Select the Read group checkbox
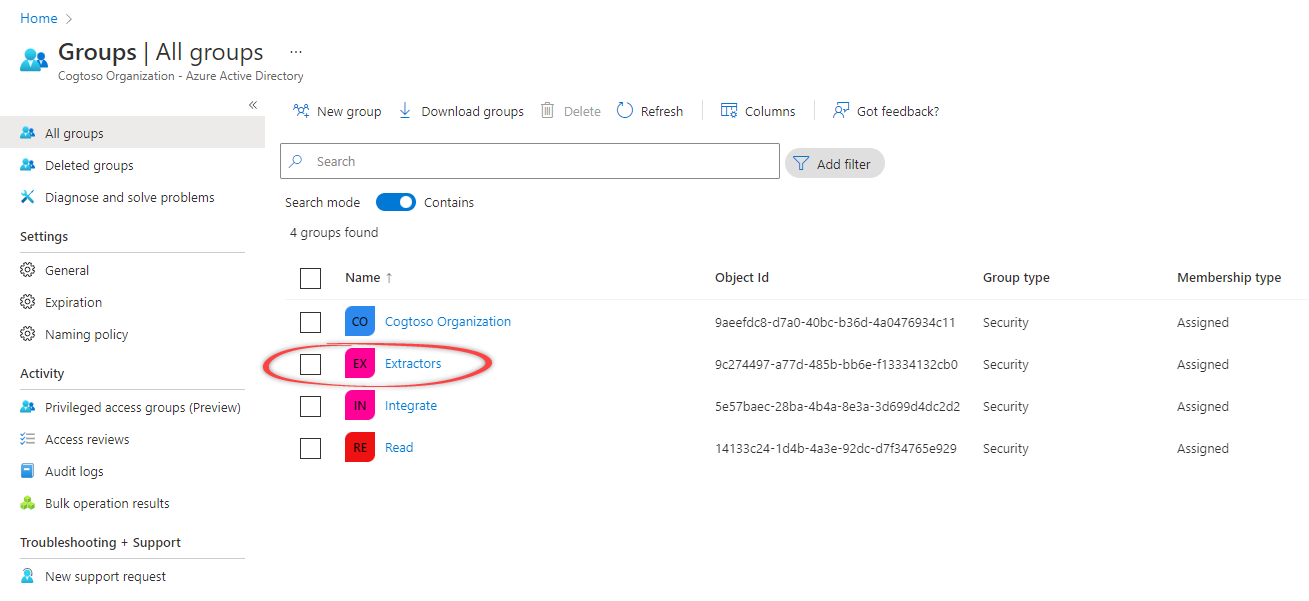Screen dimensions: 1309x601 click(311, 448)
